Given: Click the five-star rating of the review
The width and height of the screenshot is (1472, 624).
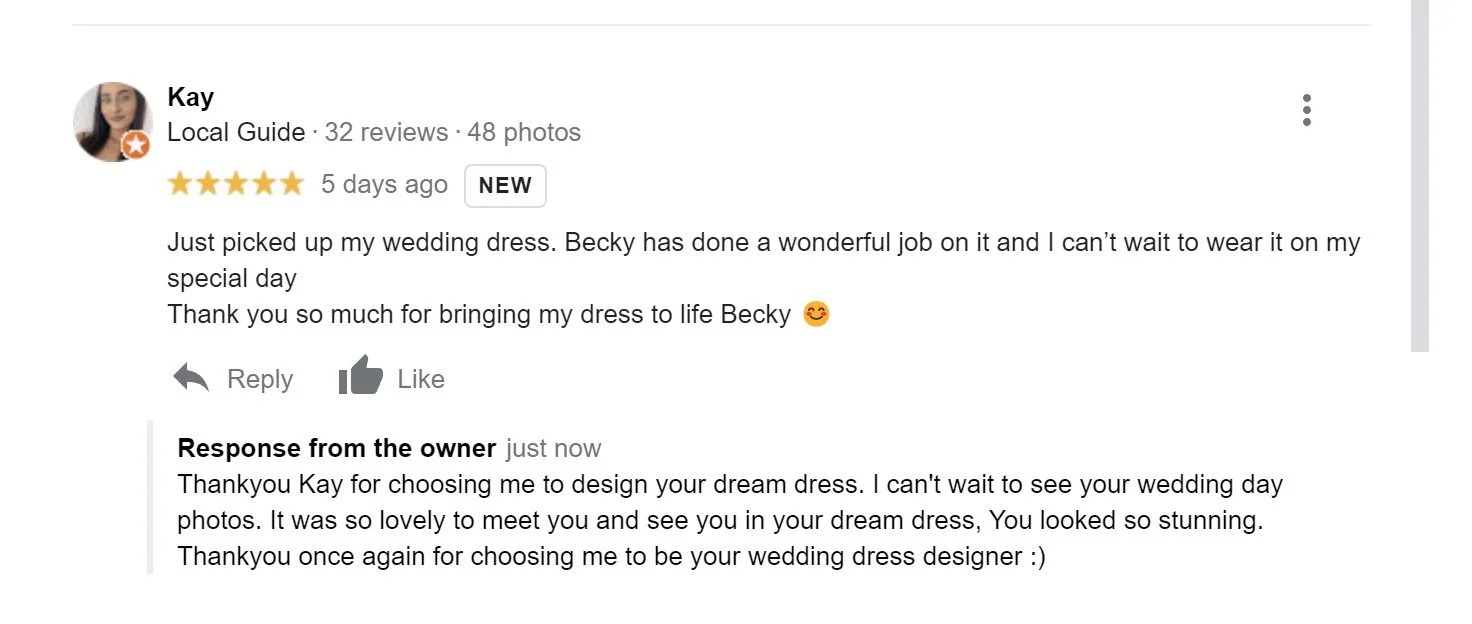Looking at the screenshot, I should click(235, 184).
